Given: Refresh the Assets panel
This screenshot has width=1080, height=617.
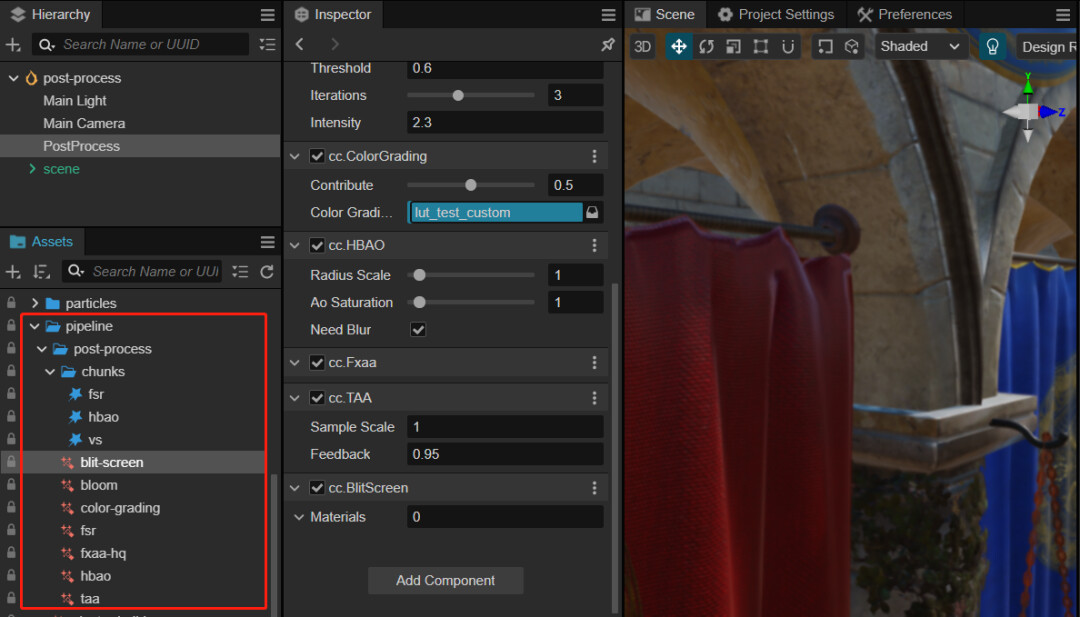Looking at the screenshot, I should click(x=267, y=272).
